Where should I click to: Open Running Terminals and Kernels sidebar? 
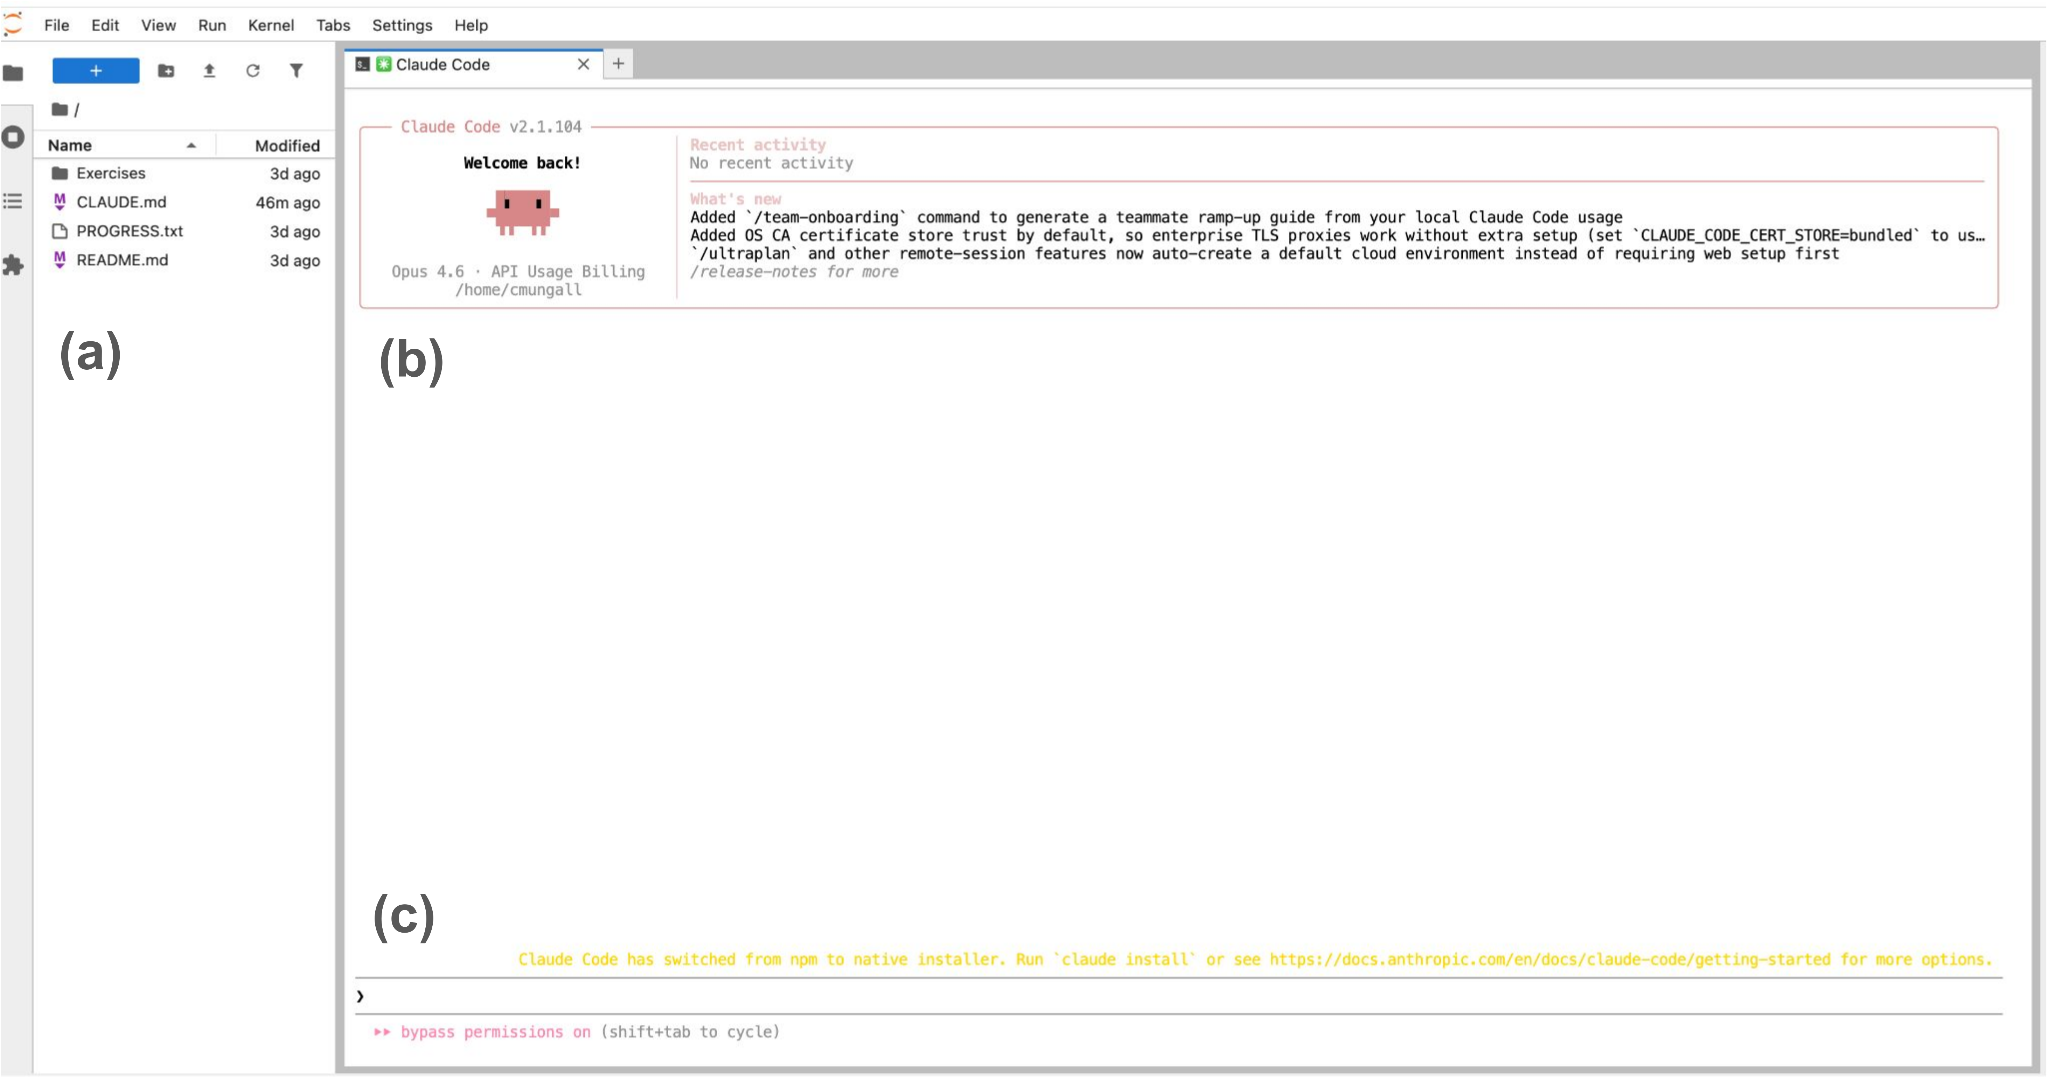(13, 137)
